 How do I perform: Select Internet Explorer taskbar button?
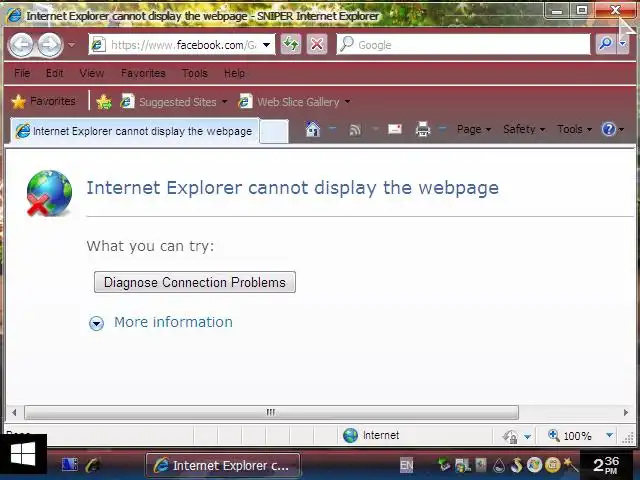(x=223, y=465)
